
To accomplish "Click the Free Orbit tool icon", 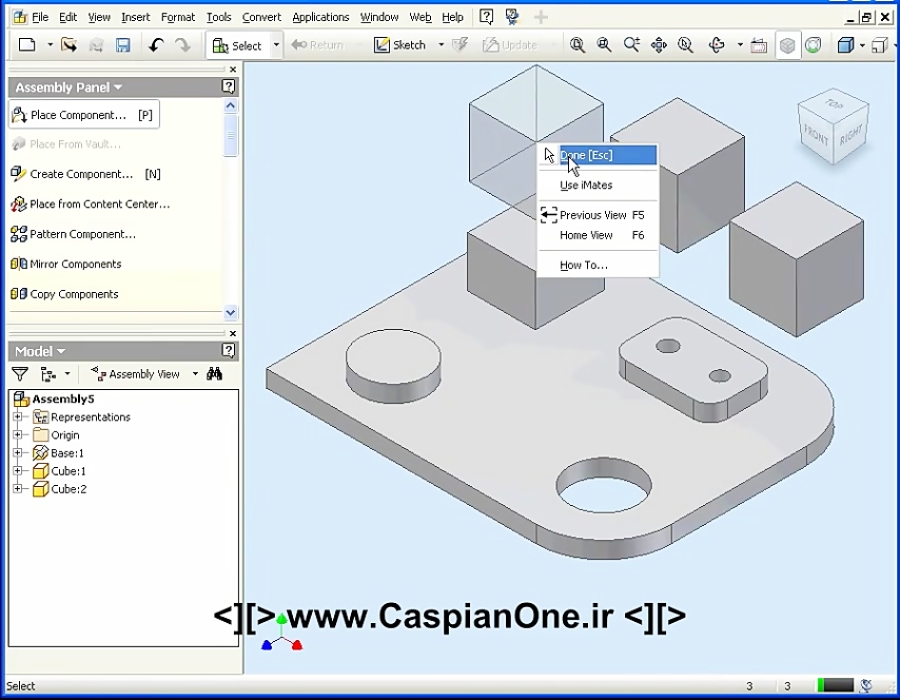I will [x=718, y=45].
